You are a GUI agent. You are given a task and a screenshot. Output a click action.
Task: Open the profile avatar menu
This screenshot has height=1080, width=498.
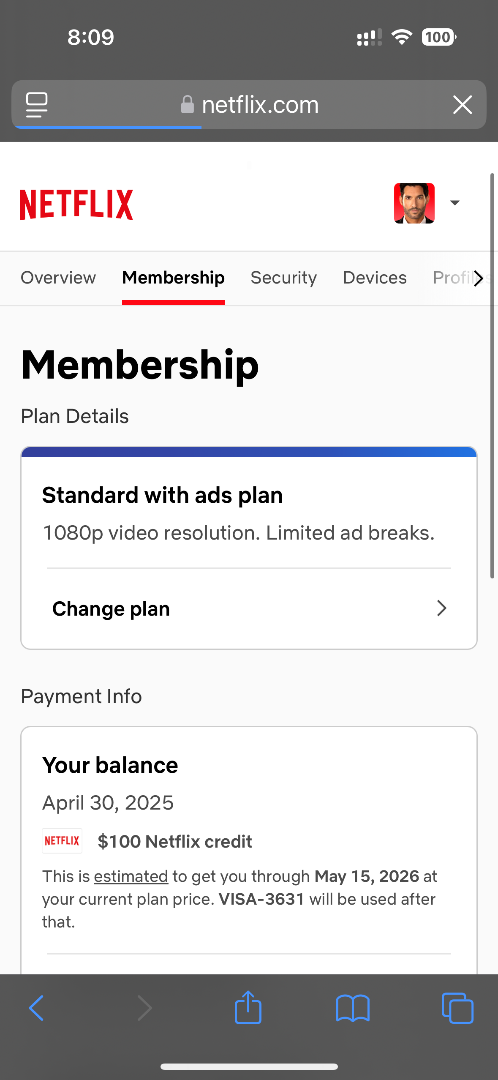pyautogui.click(x=414, y=203)
